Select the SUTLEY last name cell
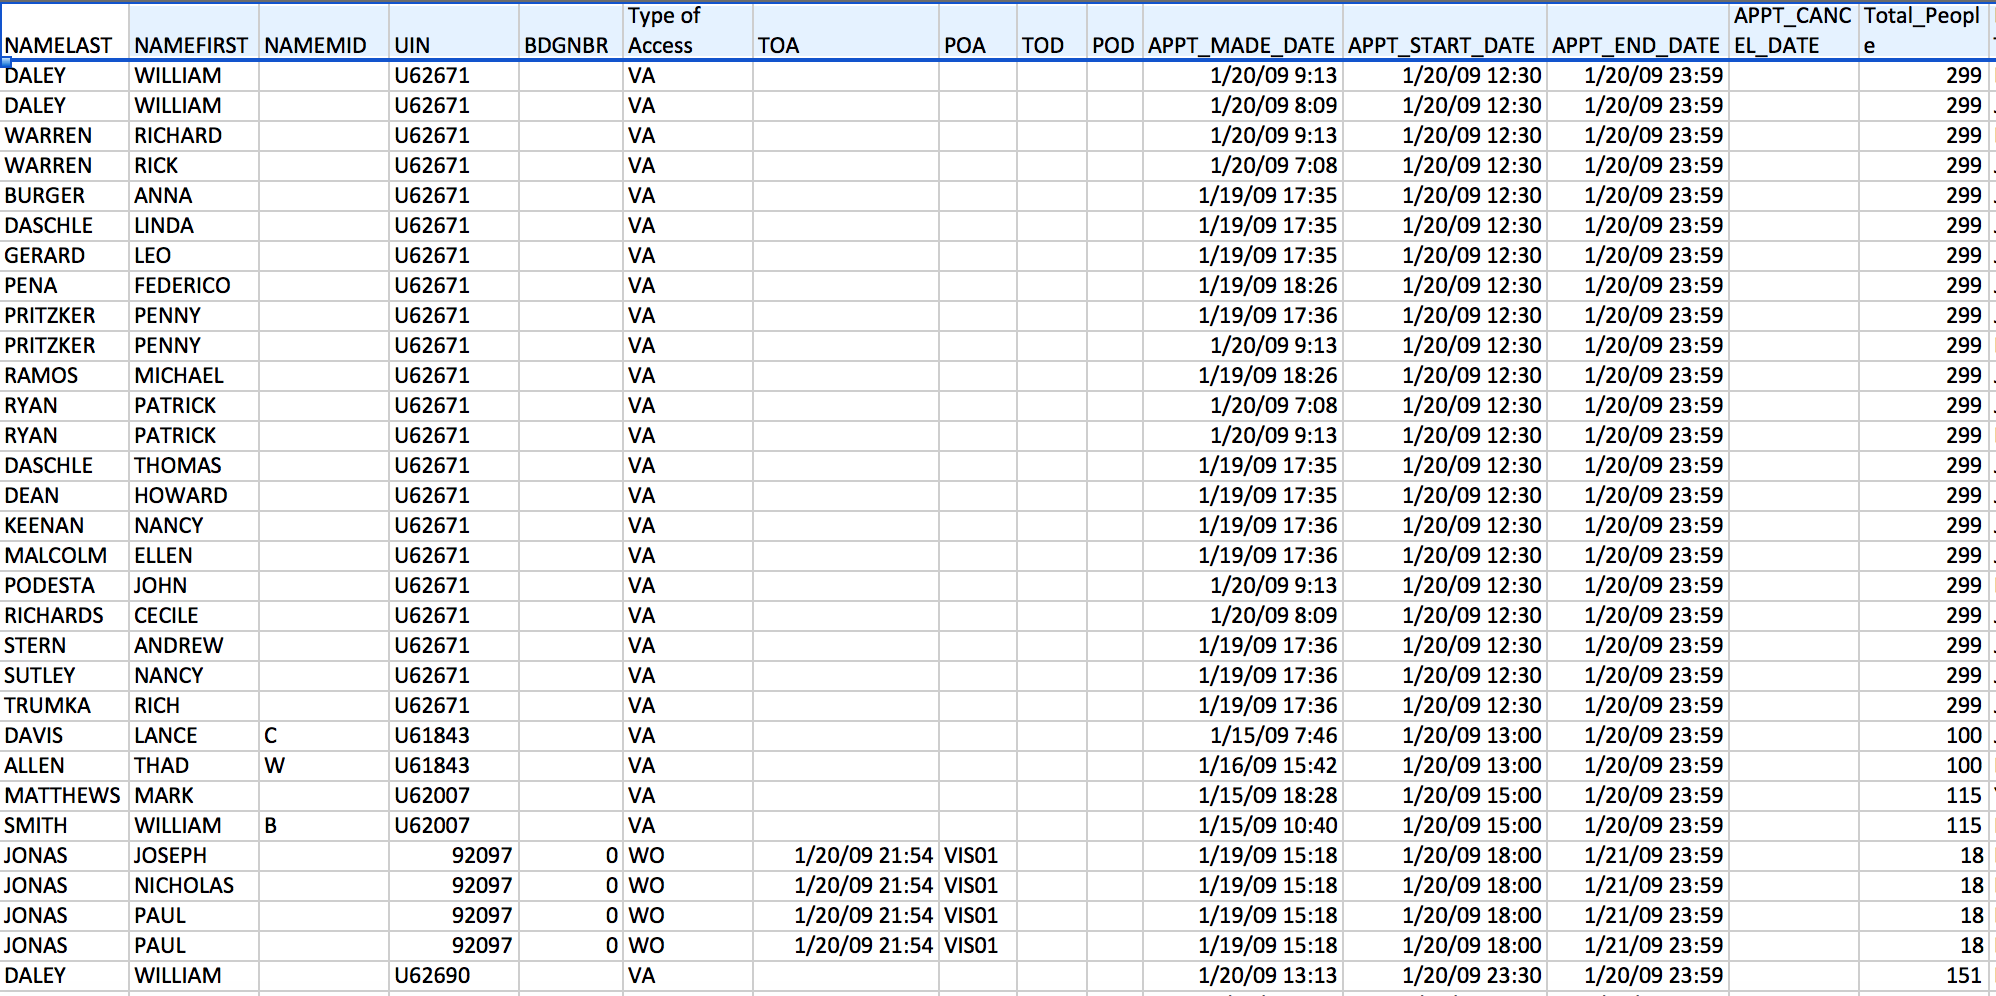 [x=64, y=676]
